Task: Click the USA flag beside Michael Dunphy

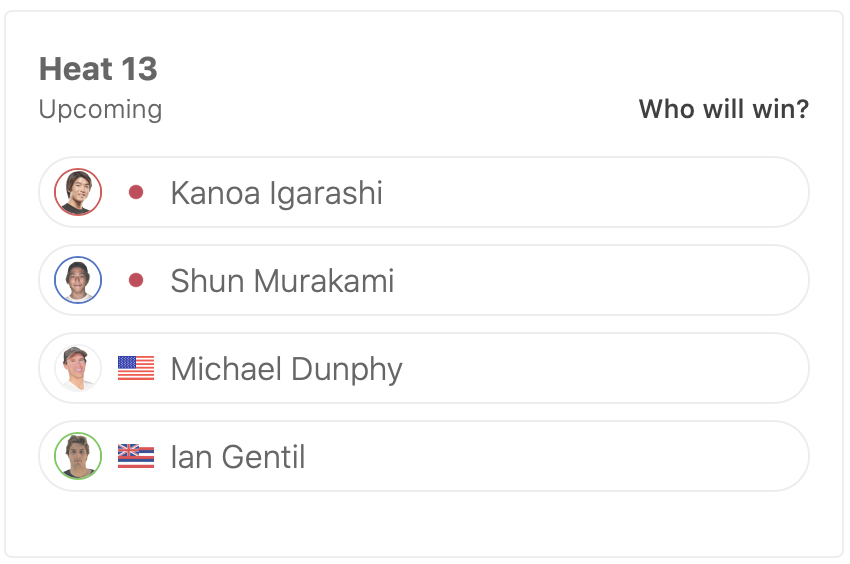Action: (x=136, y=368)
